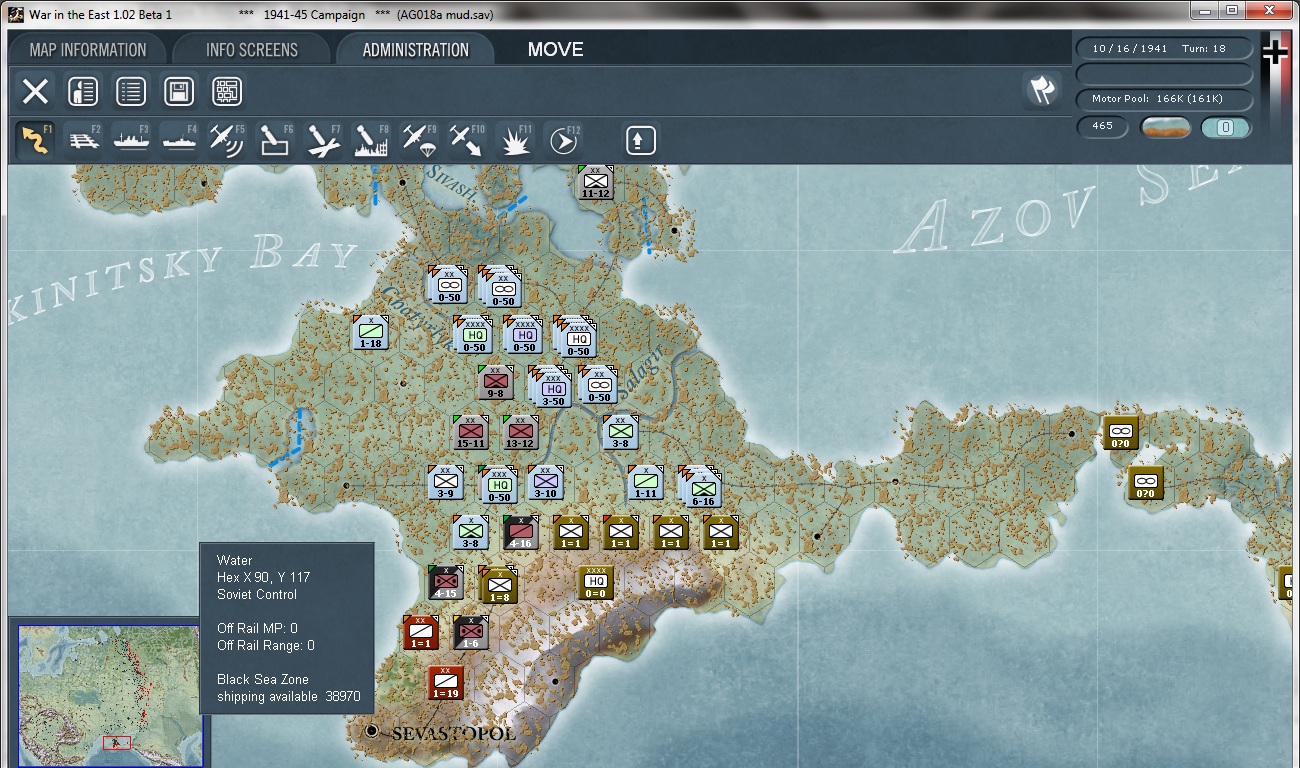
Task: Select the 15-11 unit counter
Action: [471, 432]
